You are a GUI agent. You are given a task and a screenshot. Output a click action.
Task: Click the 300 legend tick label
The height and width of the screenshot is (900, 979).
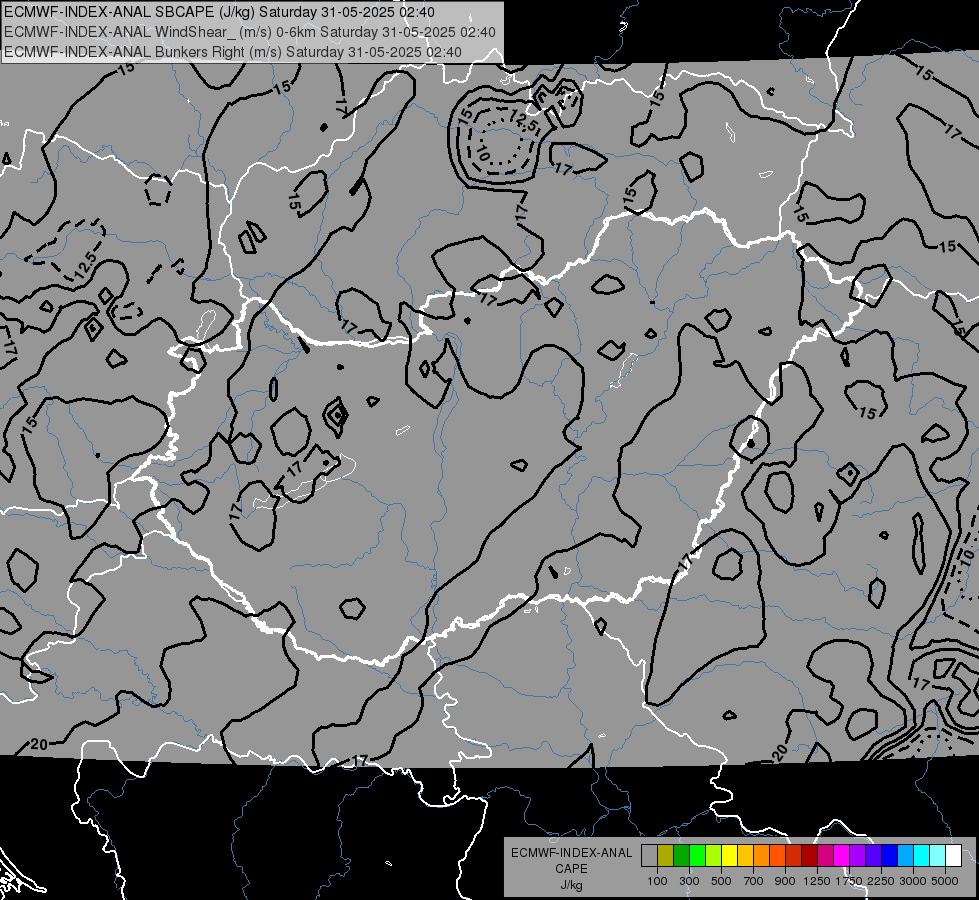pos(689,881)
